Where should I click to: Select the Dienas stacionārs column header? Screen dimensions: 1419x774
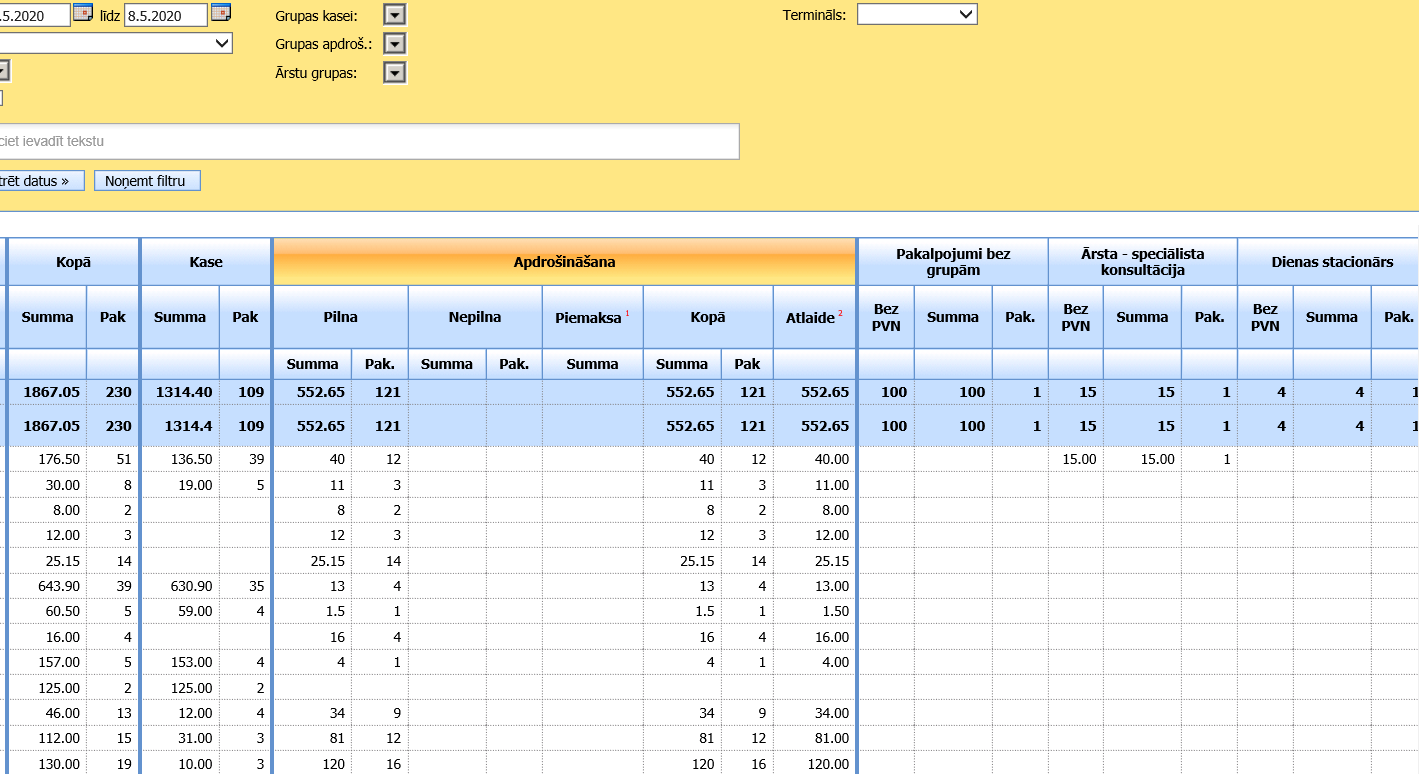point(1330,262)
